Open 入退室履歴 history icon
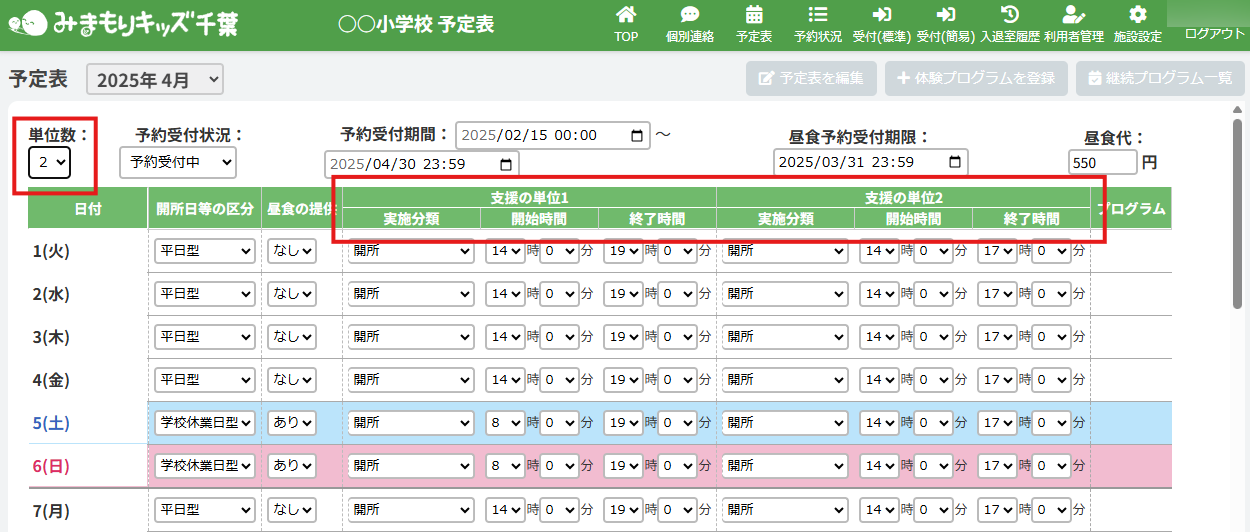Viewport: 1250px width, 532px height. point(1010,15)
